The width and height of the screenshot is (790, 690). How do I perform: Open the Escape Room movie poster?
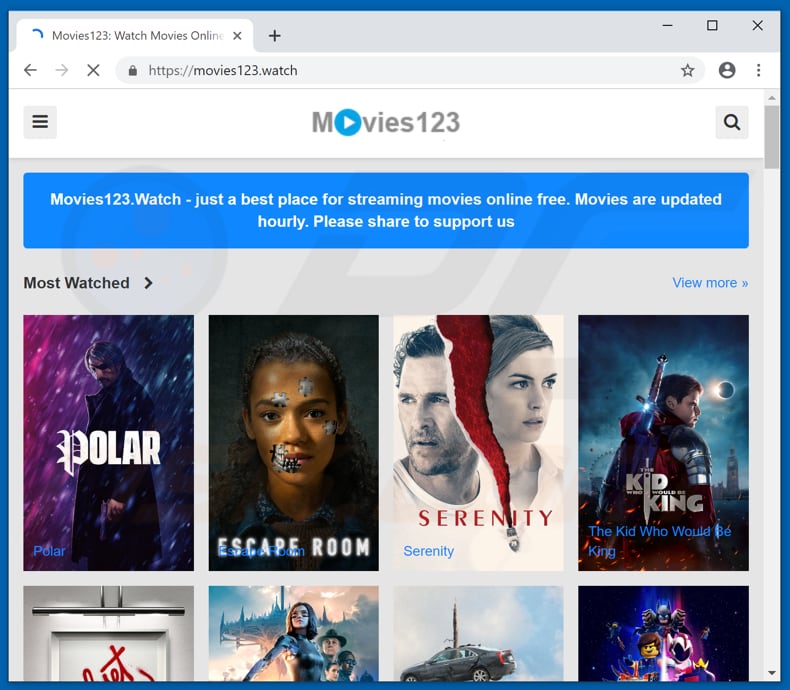click(x=294, y=443)
